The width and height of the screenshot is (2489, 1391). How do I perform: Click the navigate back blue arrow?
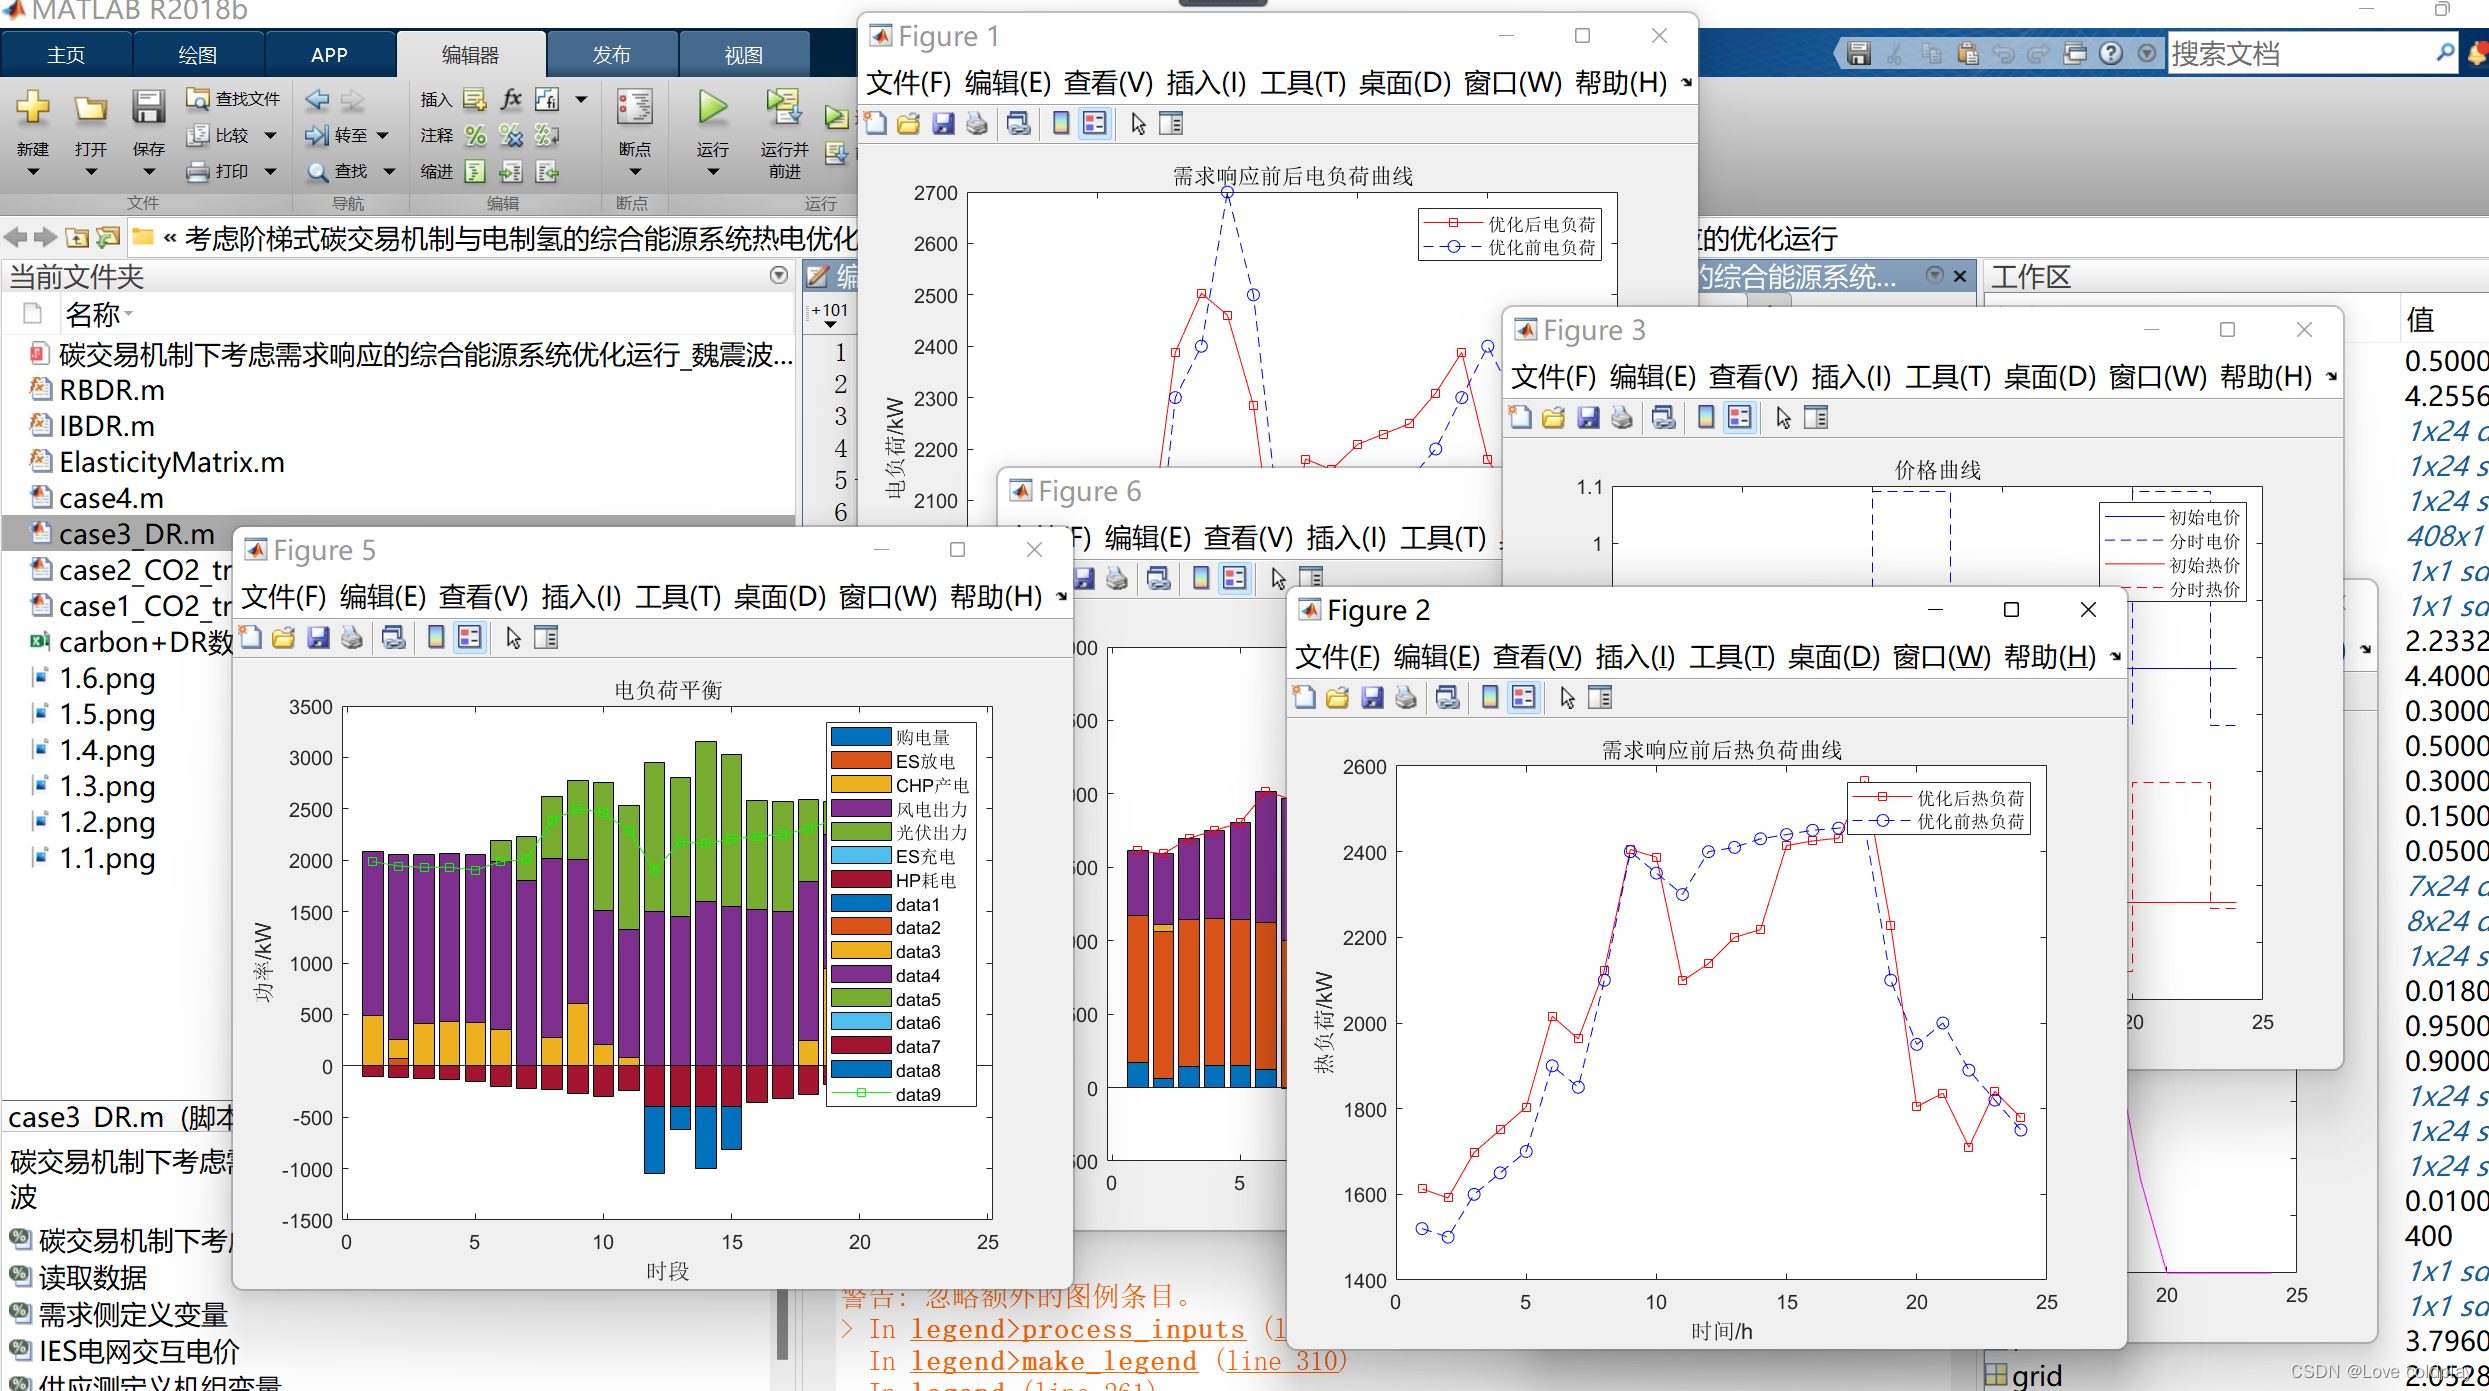coord(317,99)
